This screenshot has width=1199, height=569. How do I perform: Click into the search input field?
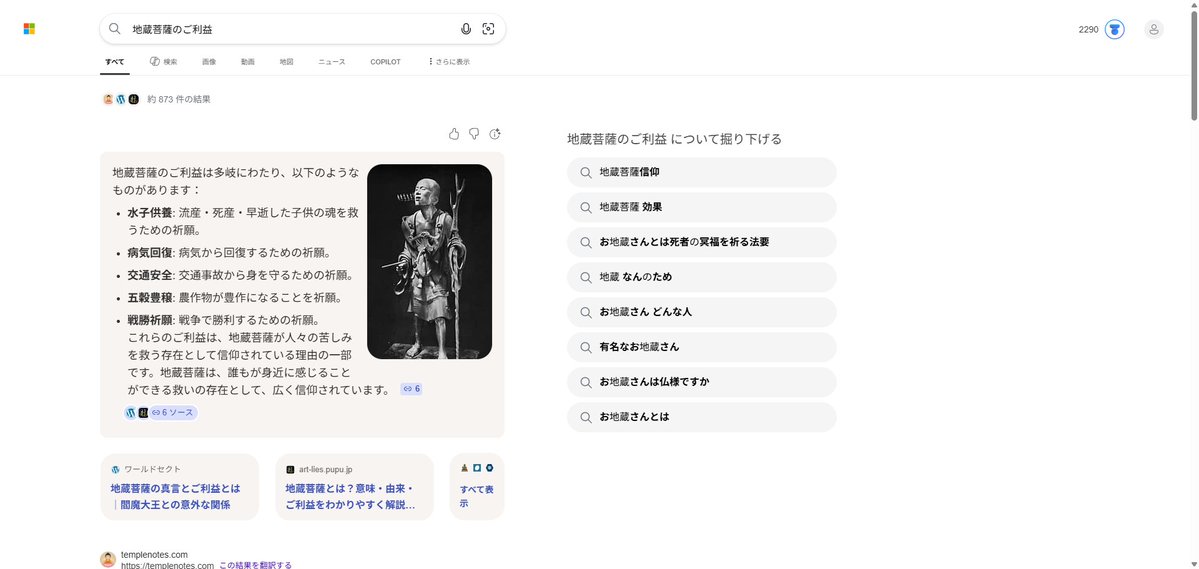pyautogui.click(x=290, y=29)
